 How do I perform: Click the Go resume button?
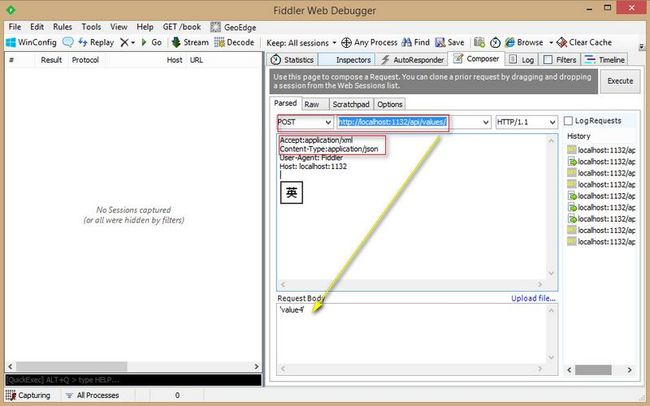pyautogui.click(x=152, y=42)
